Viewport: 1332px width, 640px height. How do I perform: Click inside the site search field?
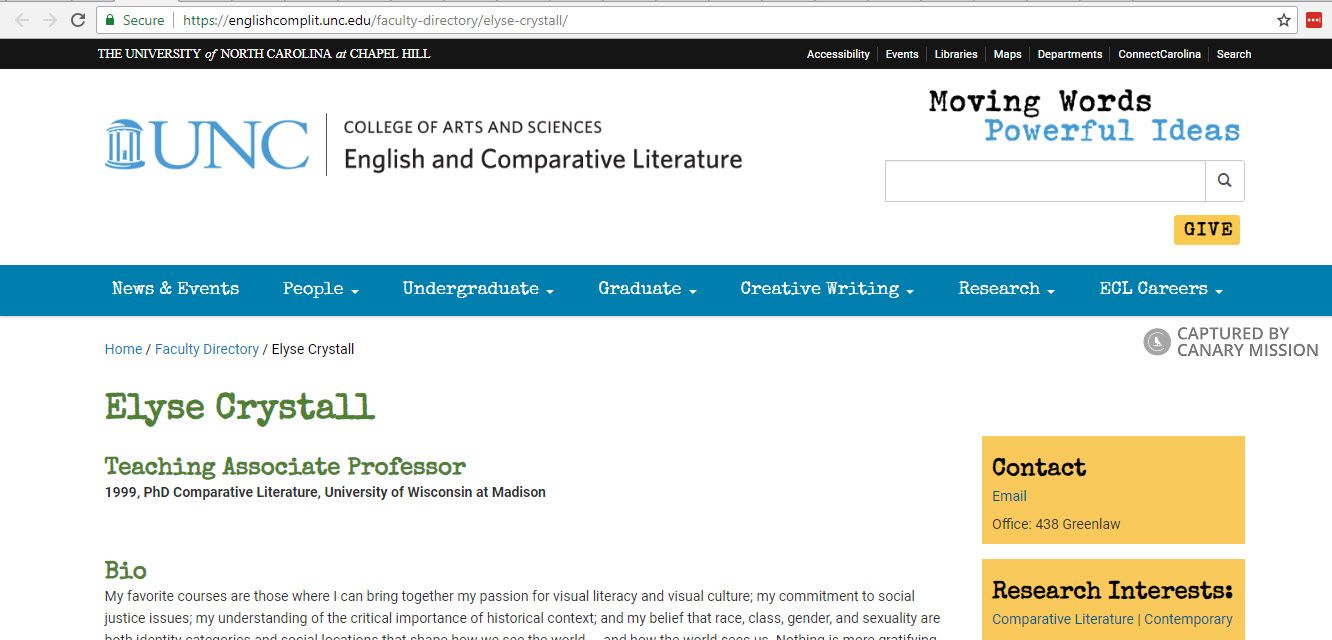point(1045,180)
